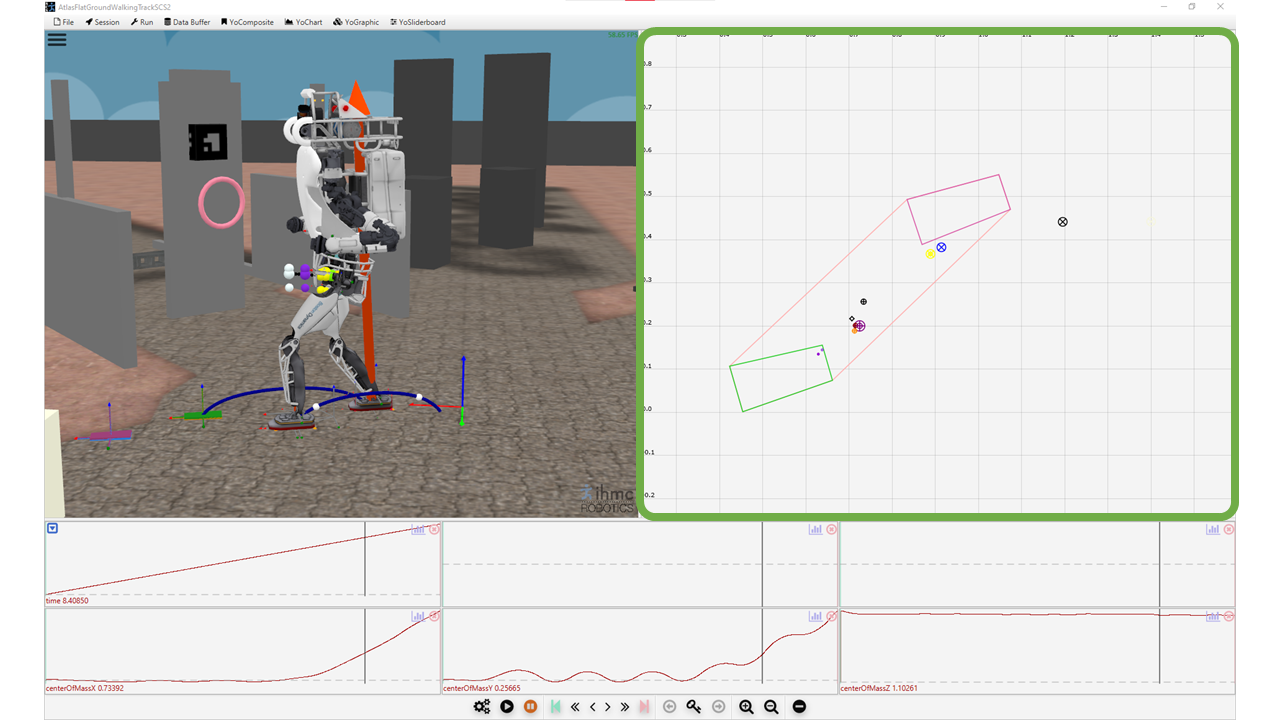
Task: Click the fiducial marker on gray pillar
Action: tap(208, 142)
